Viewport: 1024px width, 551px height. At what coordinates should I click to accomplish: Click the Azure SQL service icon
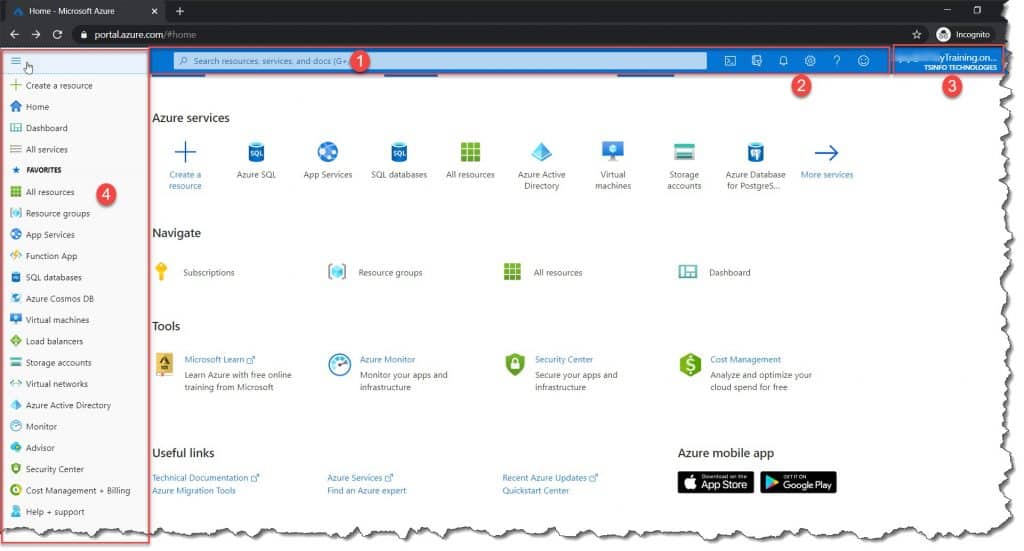point(256,152)
